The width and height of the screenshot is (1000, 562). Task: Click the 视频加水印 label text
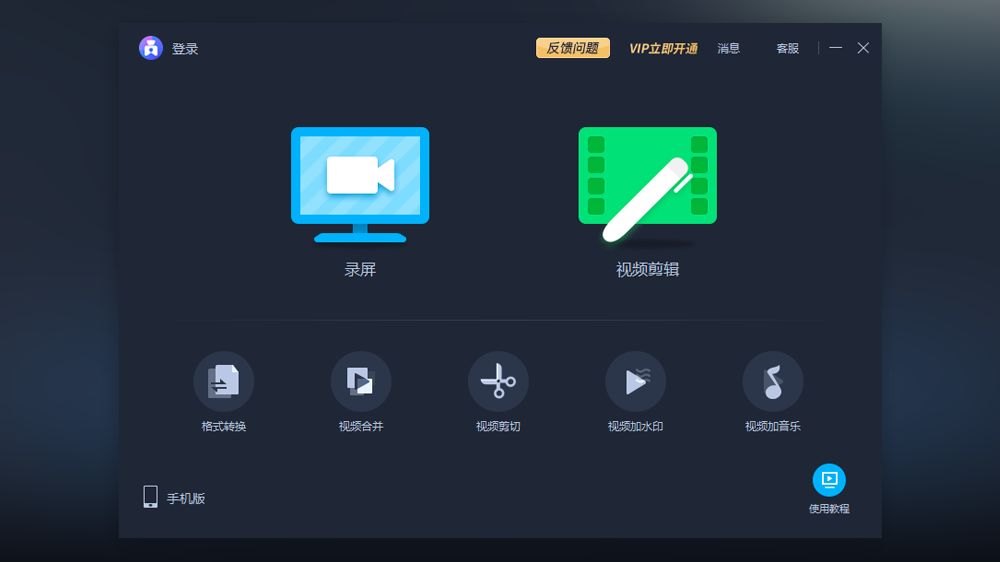[x=635, y=426]
